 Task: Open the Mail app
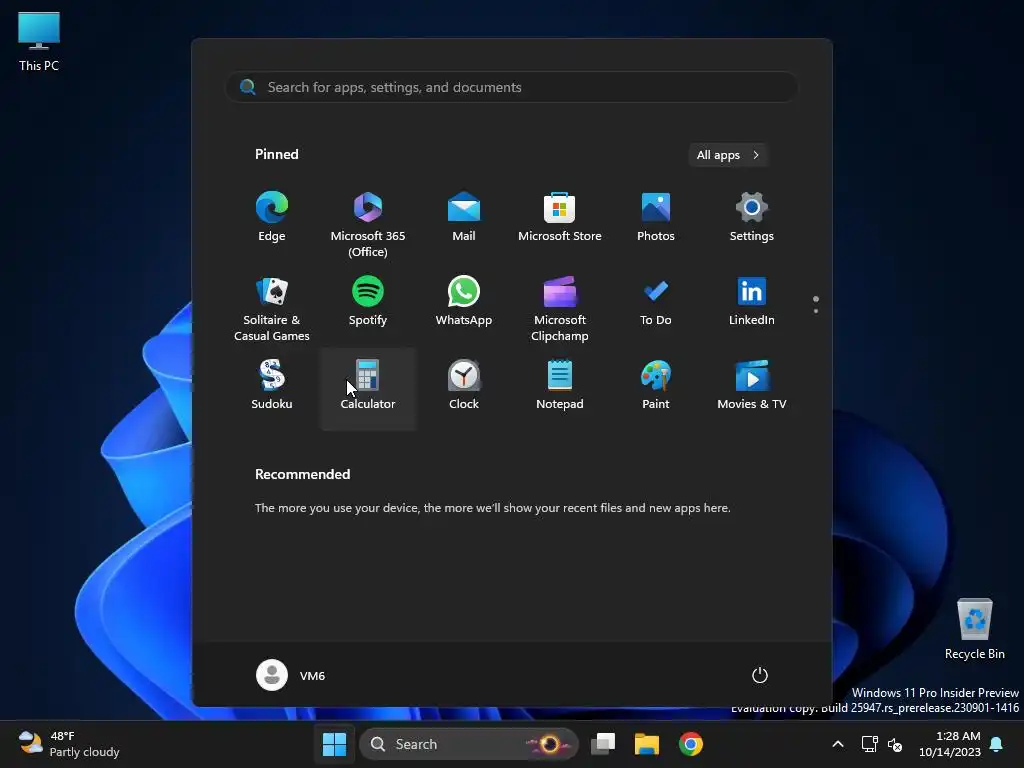[464, 217]
